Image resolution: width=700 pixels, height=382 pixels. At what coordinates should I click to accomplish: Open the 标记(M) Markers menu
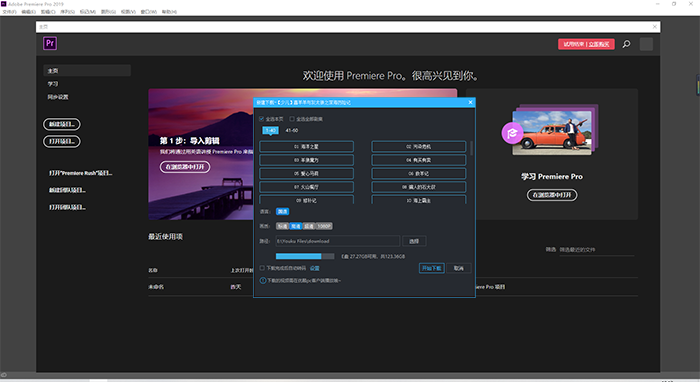pos(88,12)
